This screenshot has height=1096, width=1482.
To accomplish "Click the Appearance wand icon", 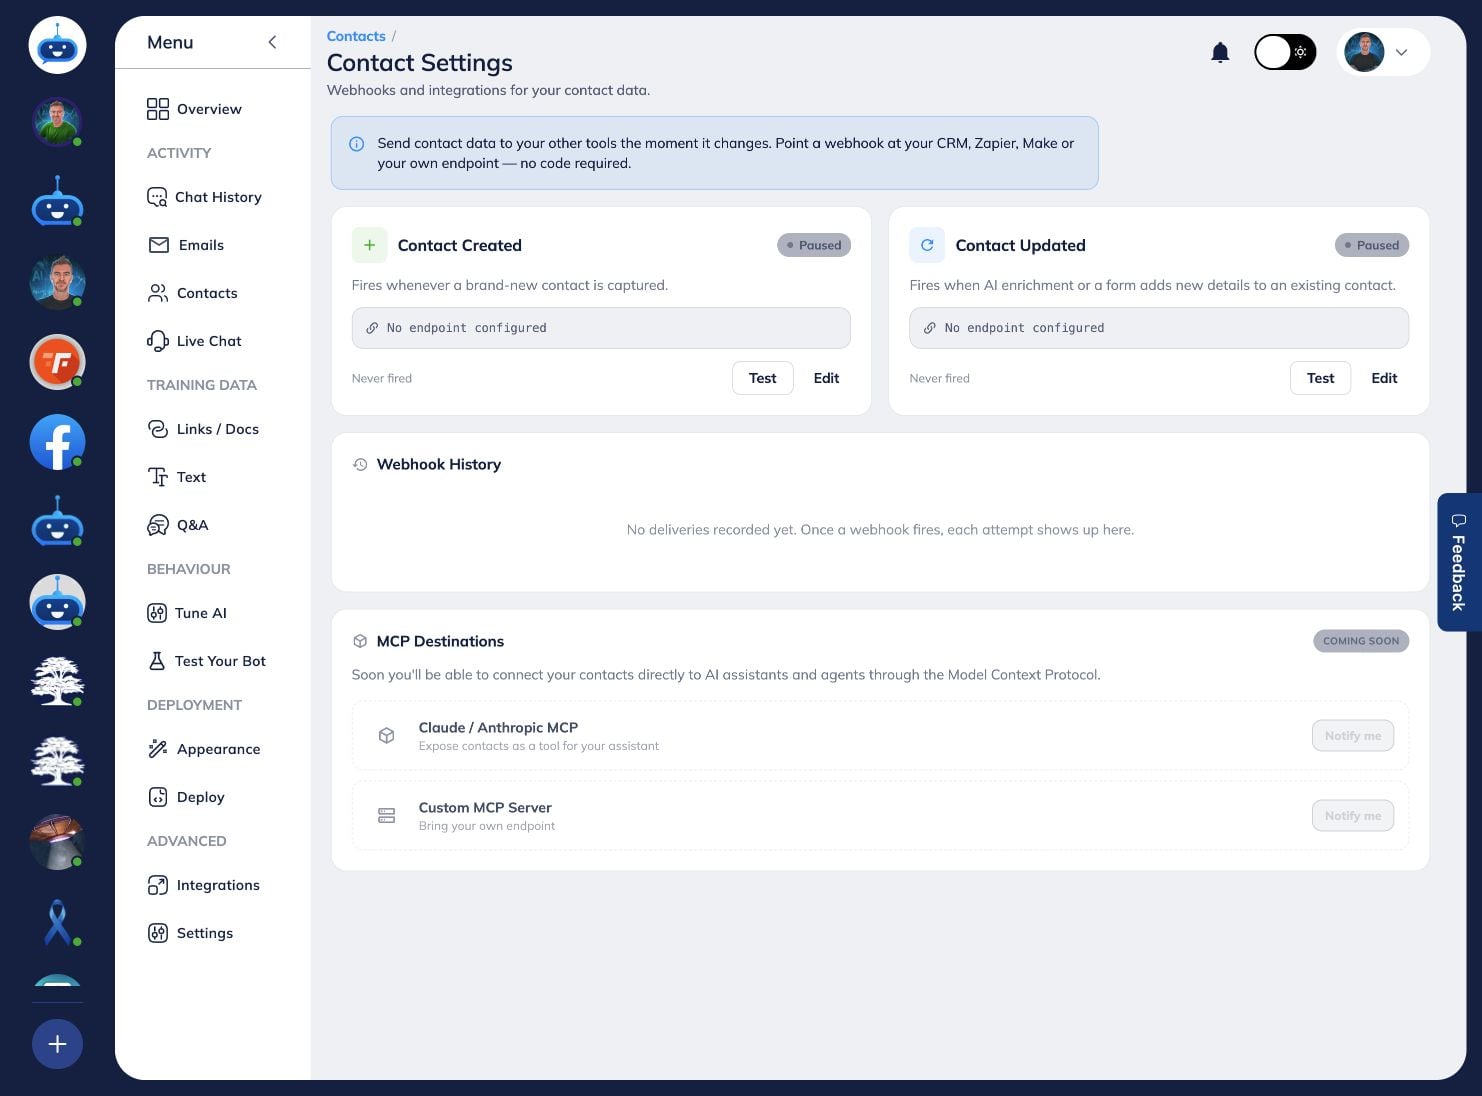I will tap(158, 749).
